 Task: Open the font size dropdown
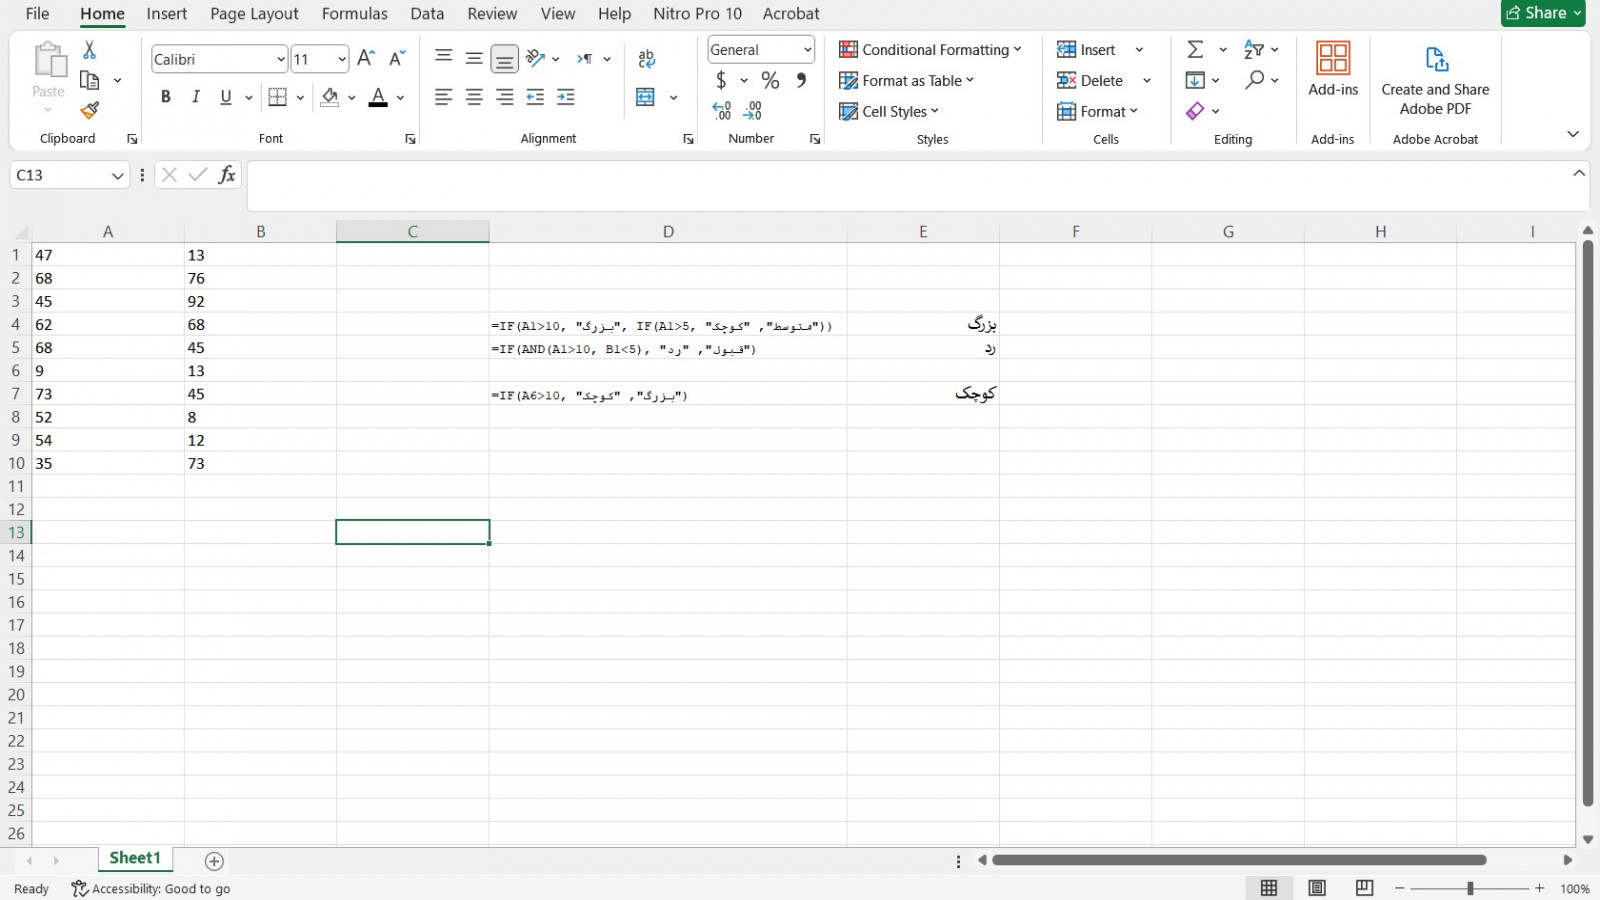(342, 59)
